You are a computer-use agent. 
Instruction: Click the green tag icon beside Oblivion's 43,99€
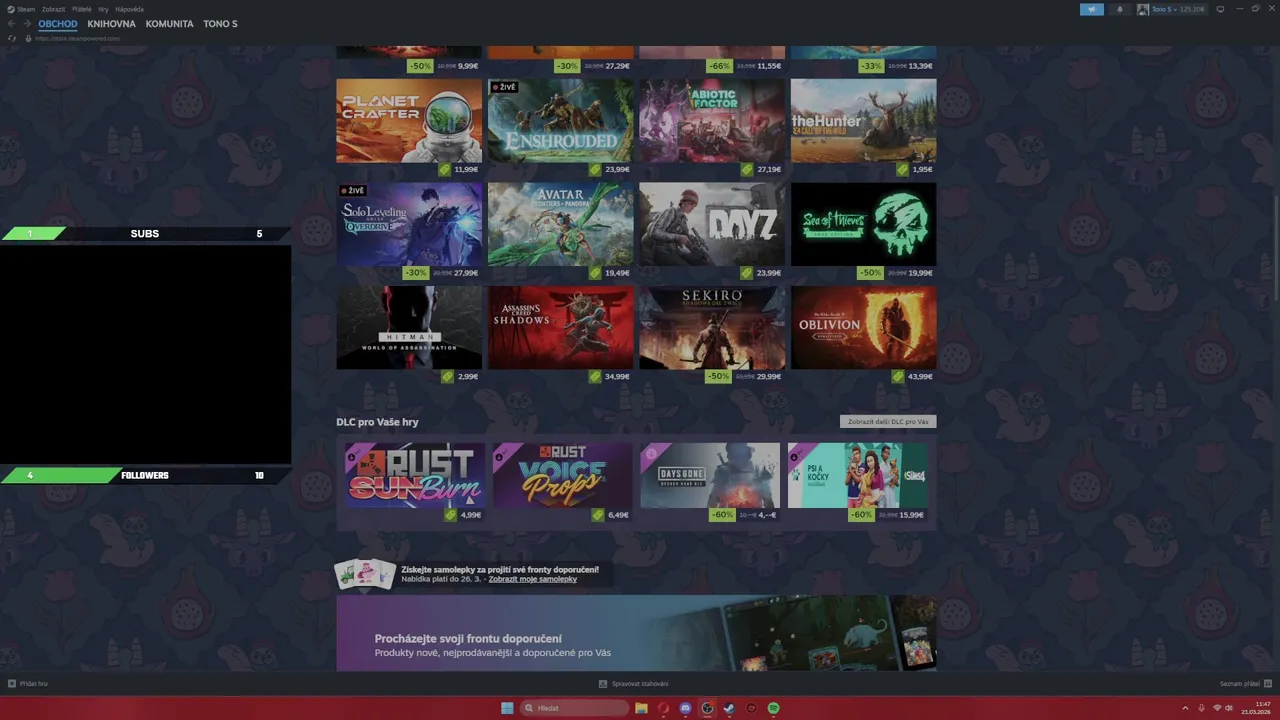click(900, 377)
